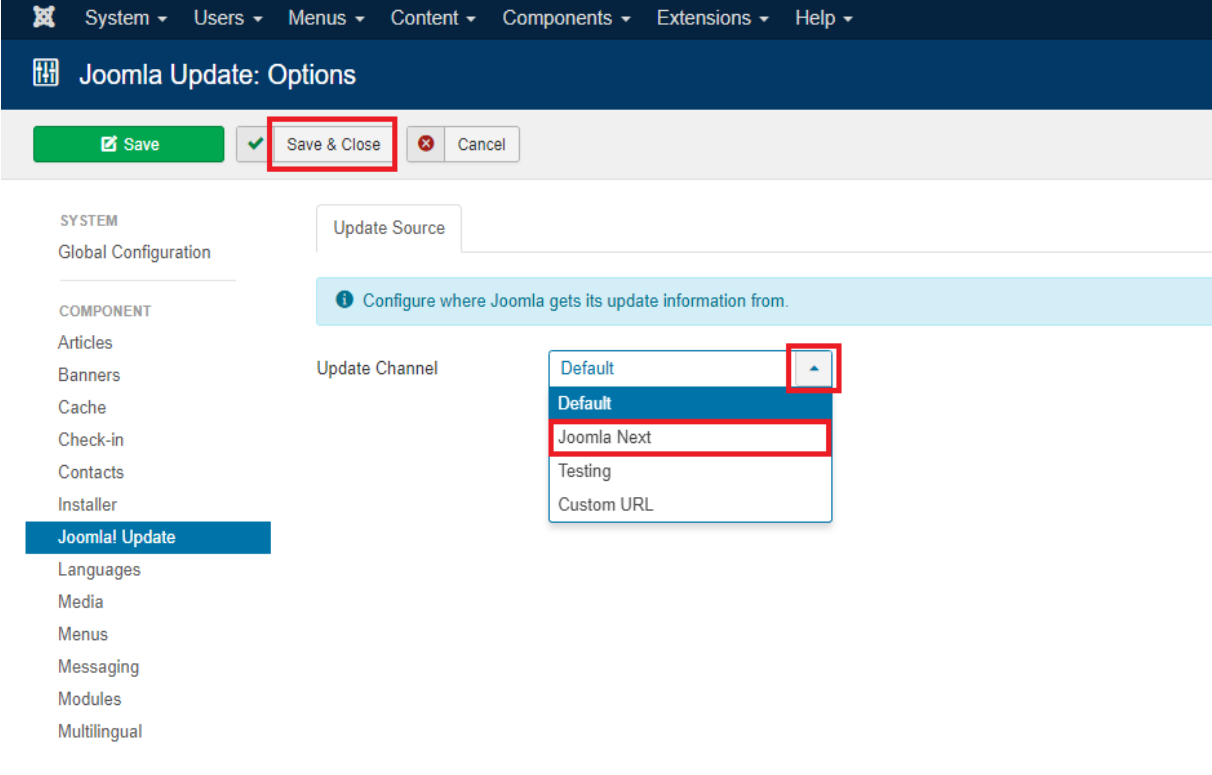Click the Joomla Update: Options page title
The image size is (1212, 775).
coord(217,74)
